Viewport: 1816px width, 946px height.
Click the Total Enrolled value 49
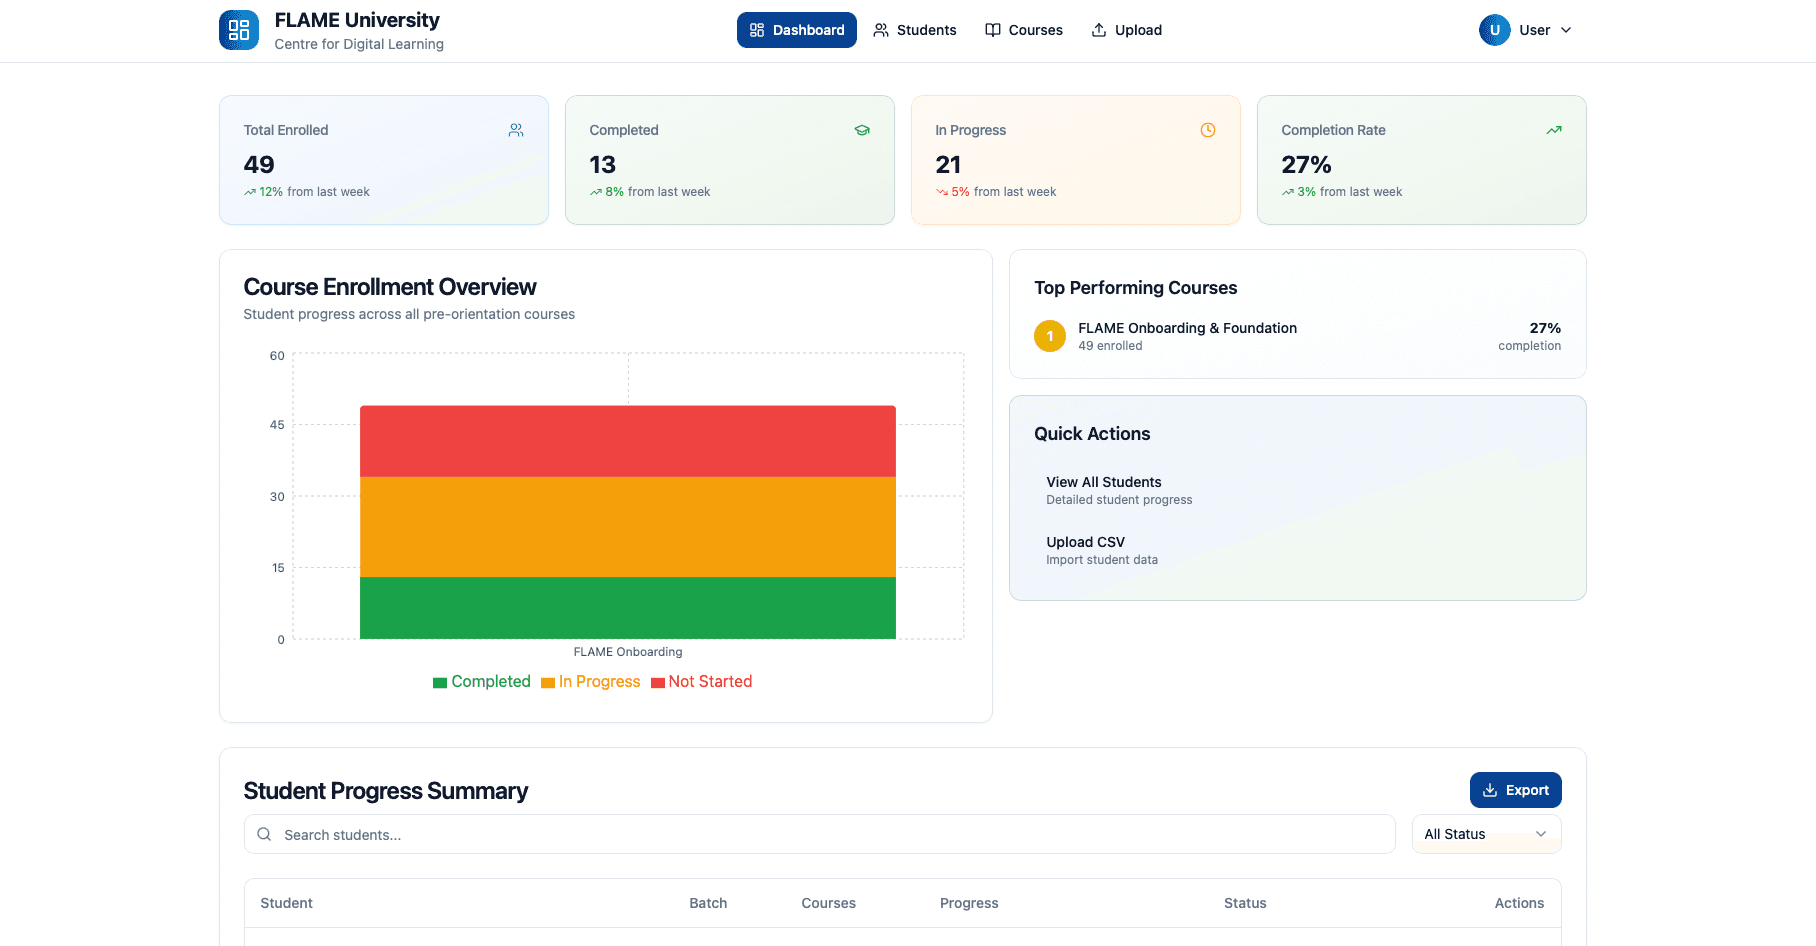tap(259, 164)
